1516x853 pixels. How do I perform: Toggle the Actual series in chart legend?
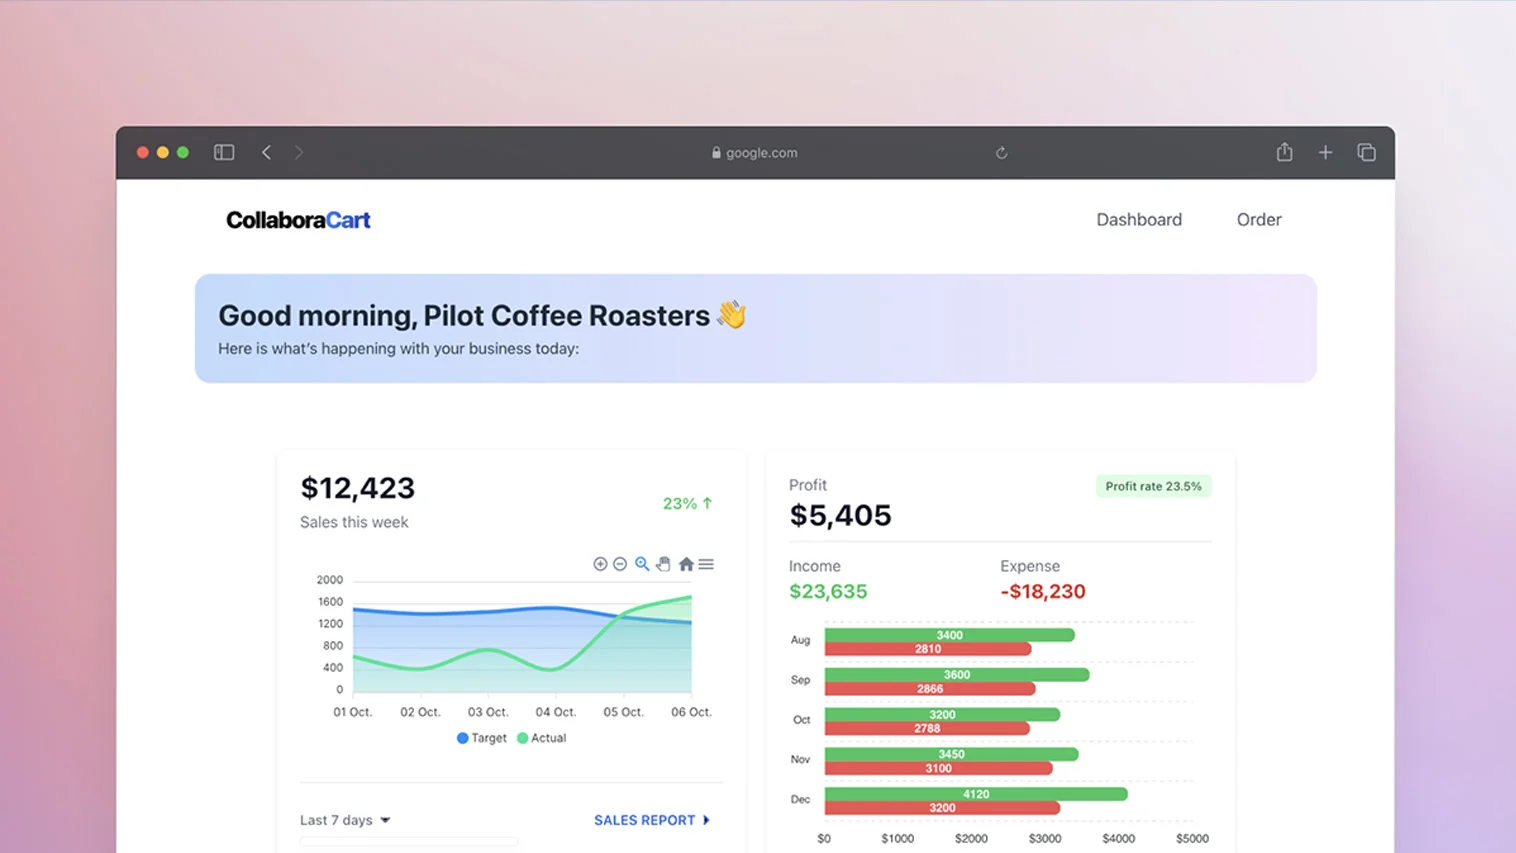coord(542,738)
